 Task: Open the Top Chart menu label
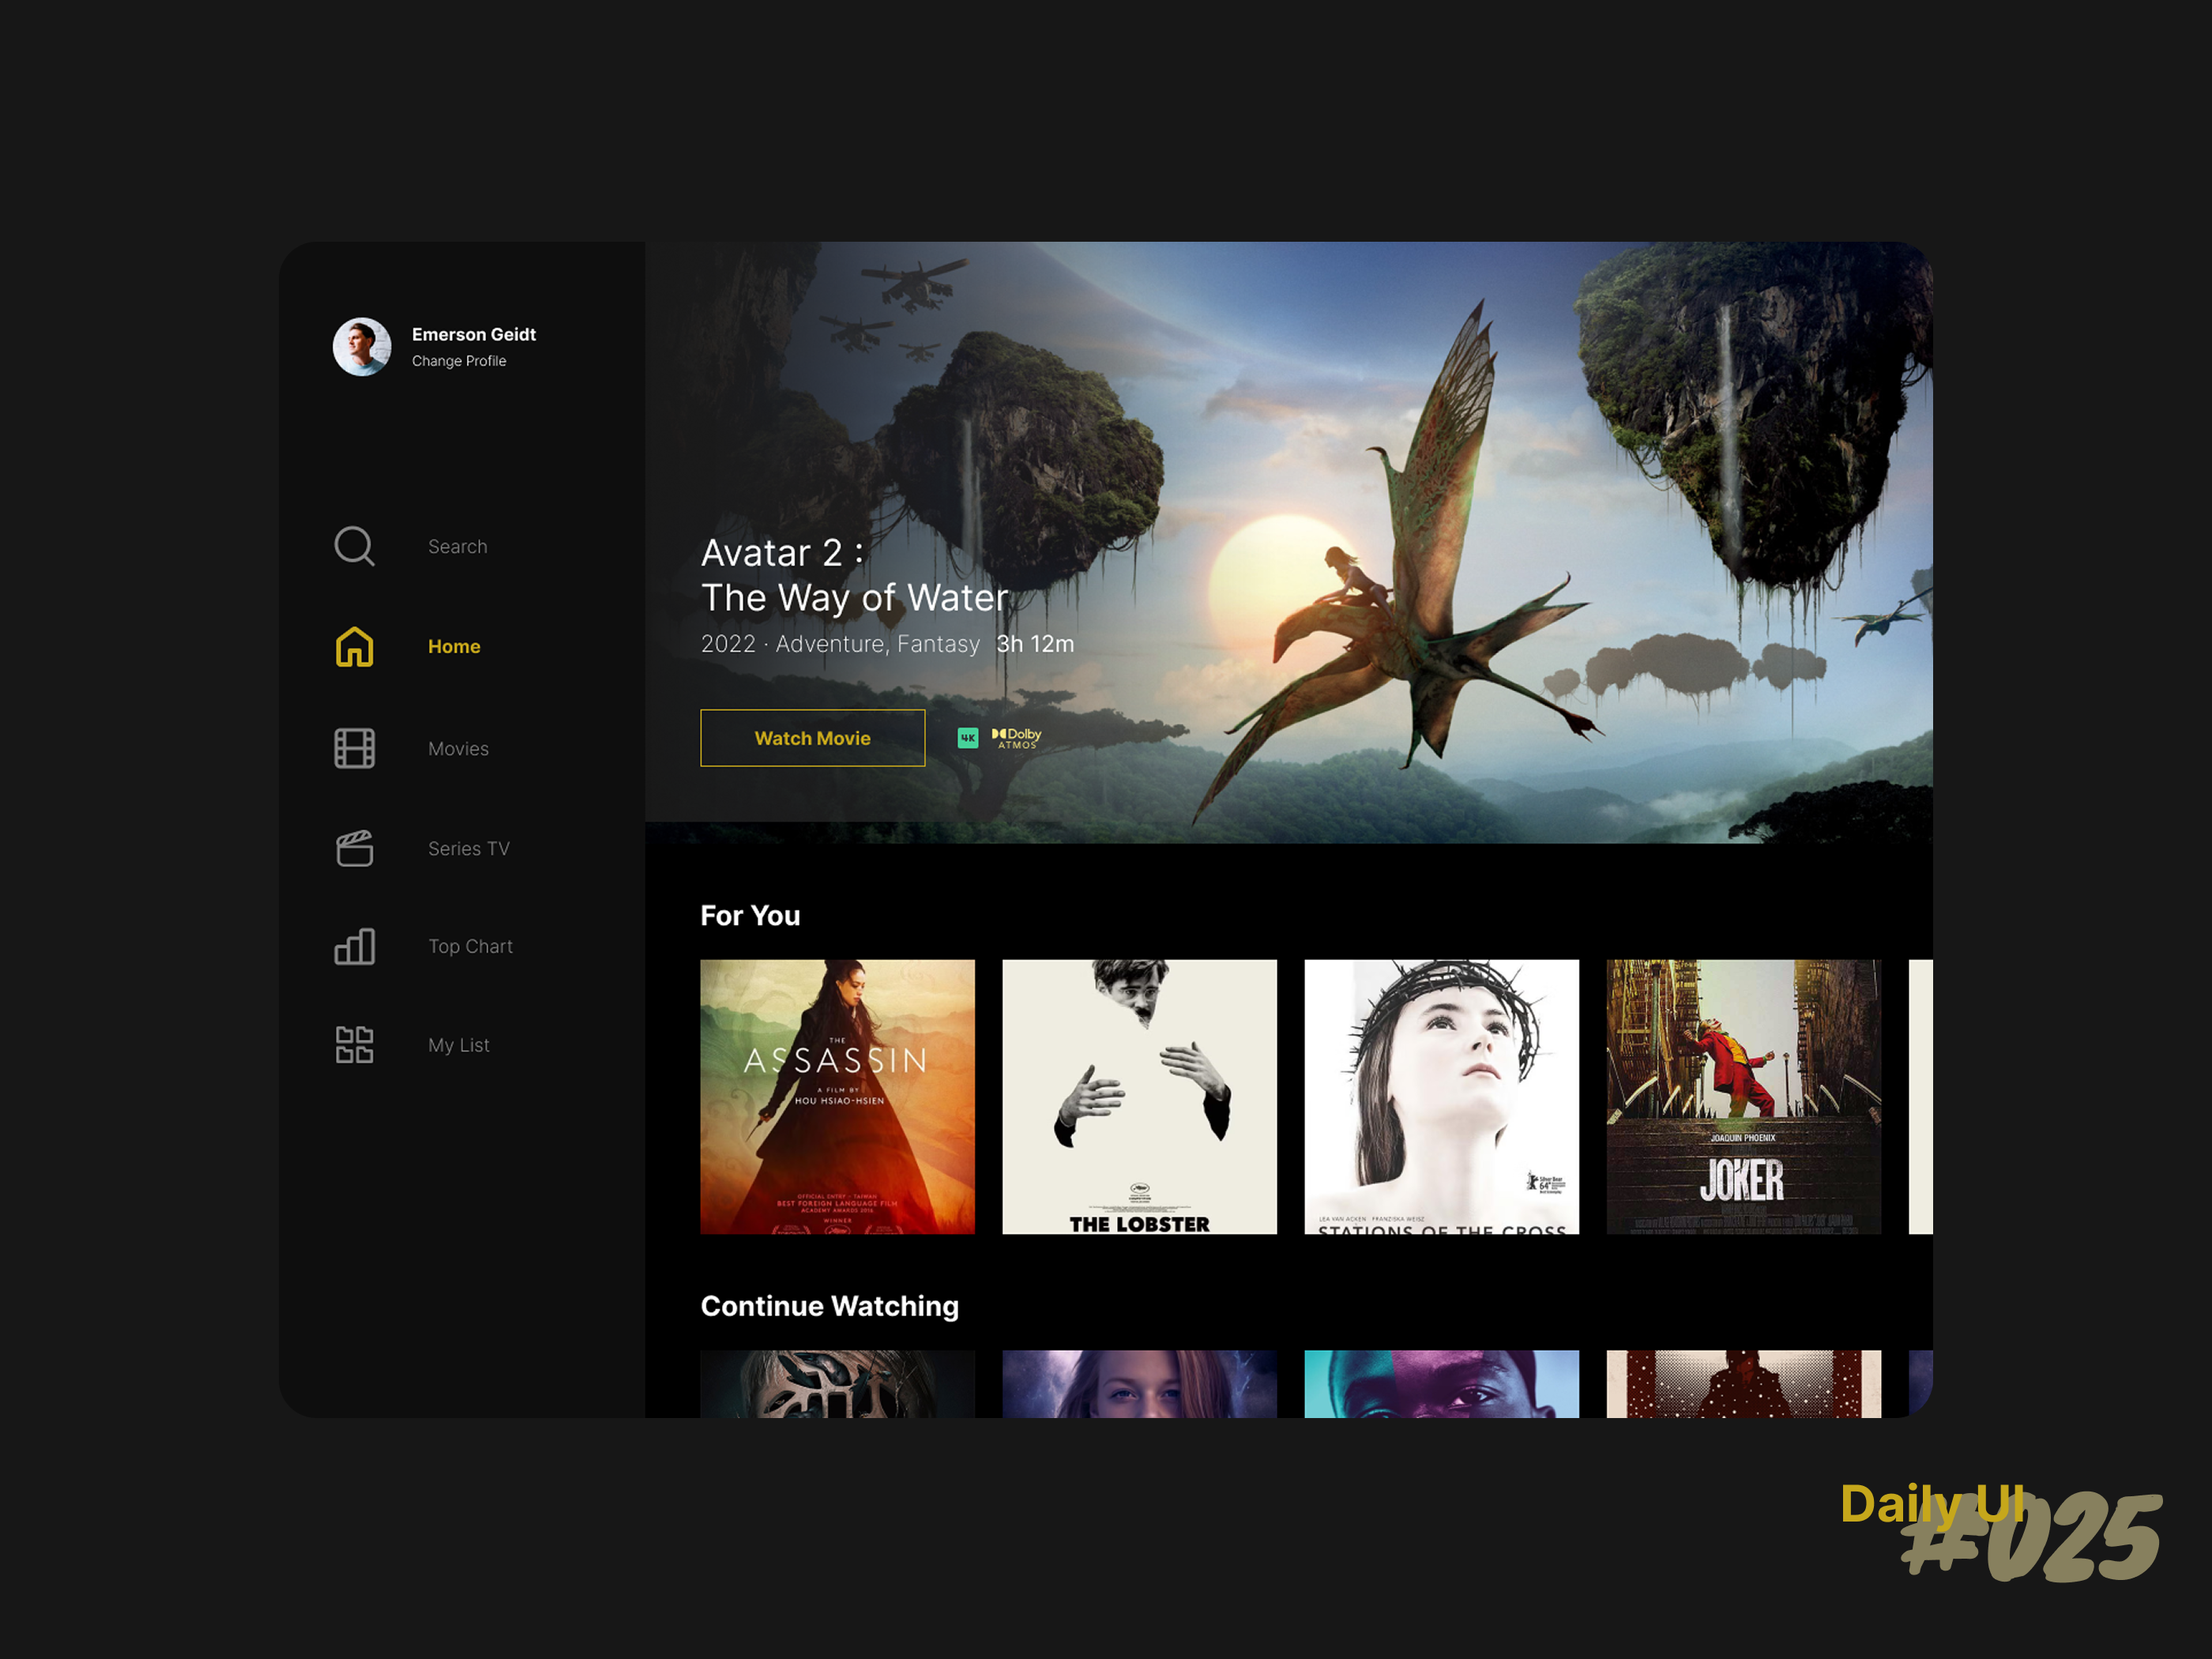pos(470,946)
